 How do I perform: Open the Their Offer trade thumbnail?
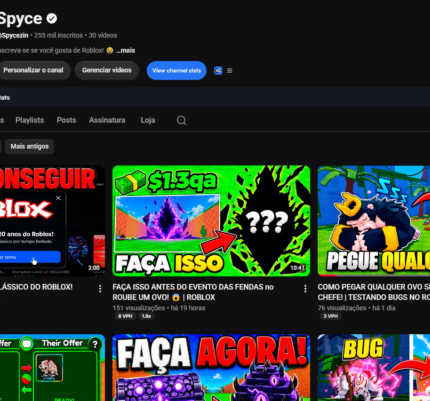click(x=52, y=368)
